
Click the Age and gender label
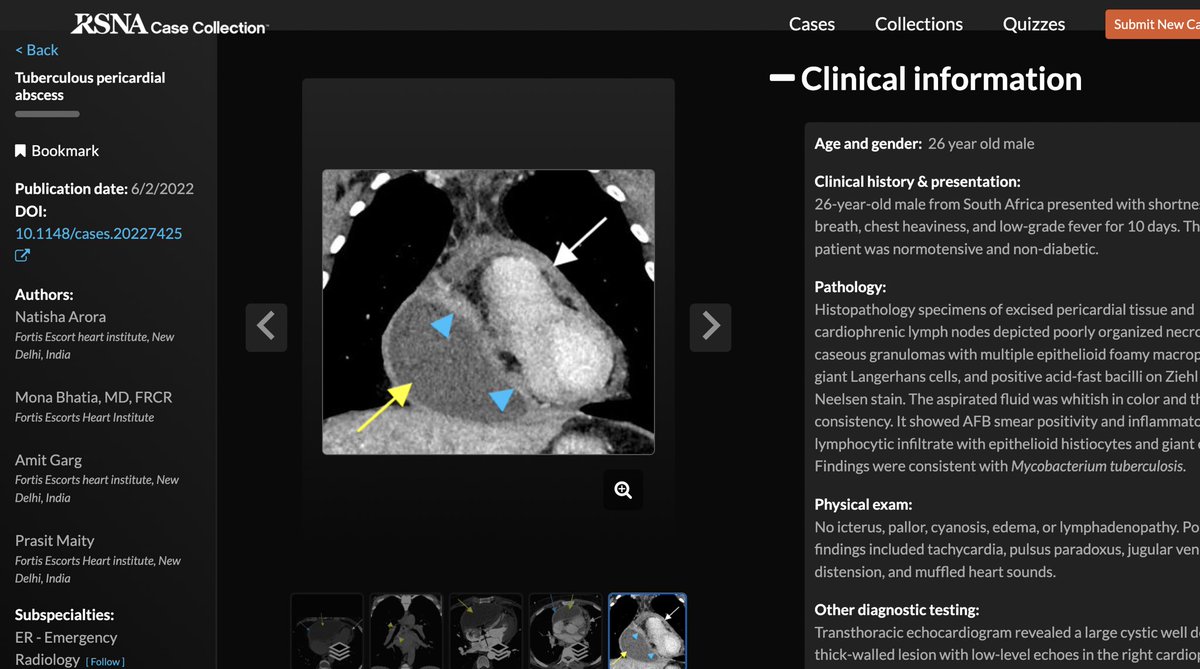[868, 143]
